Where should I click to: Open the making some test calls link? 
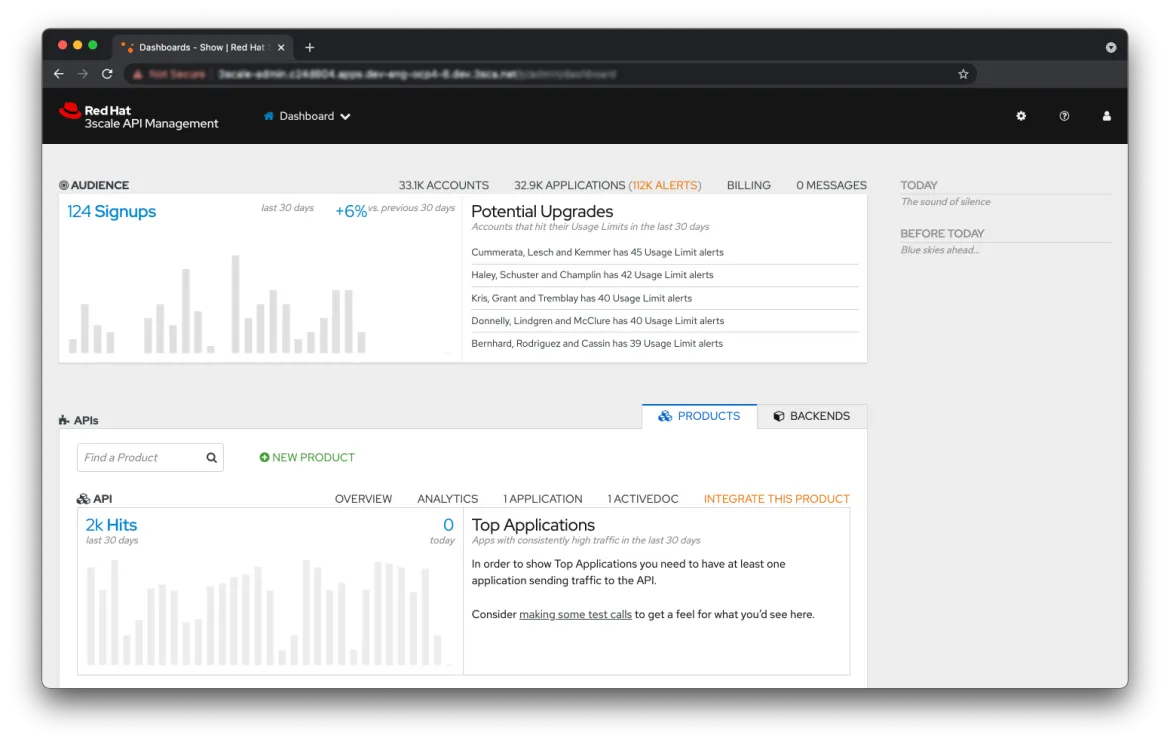[x=575, y=615]
